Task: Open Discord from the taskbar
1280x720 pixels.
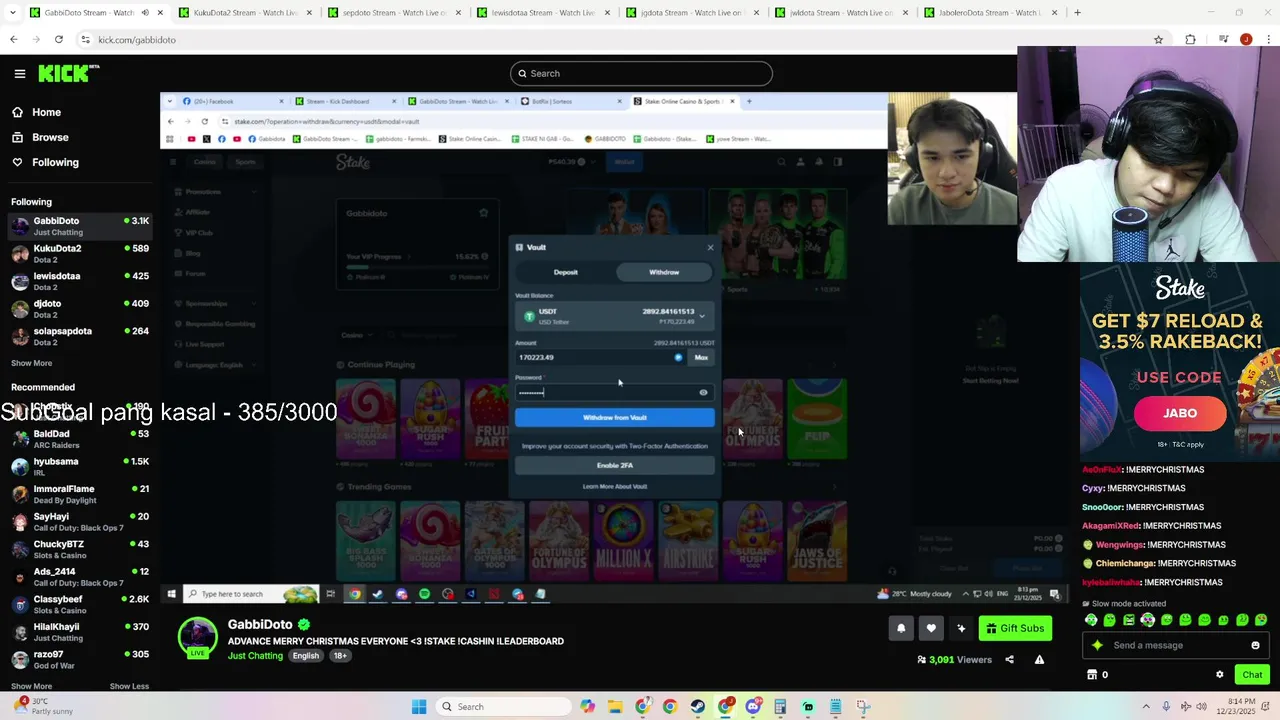Action: pos(753,707)
